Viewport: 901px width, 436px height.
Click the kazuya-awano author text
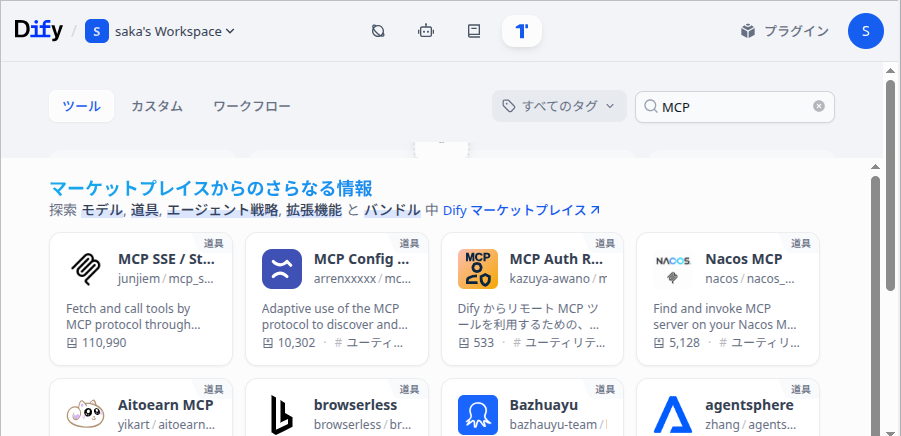(550, 279)
